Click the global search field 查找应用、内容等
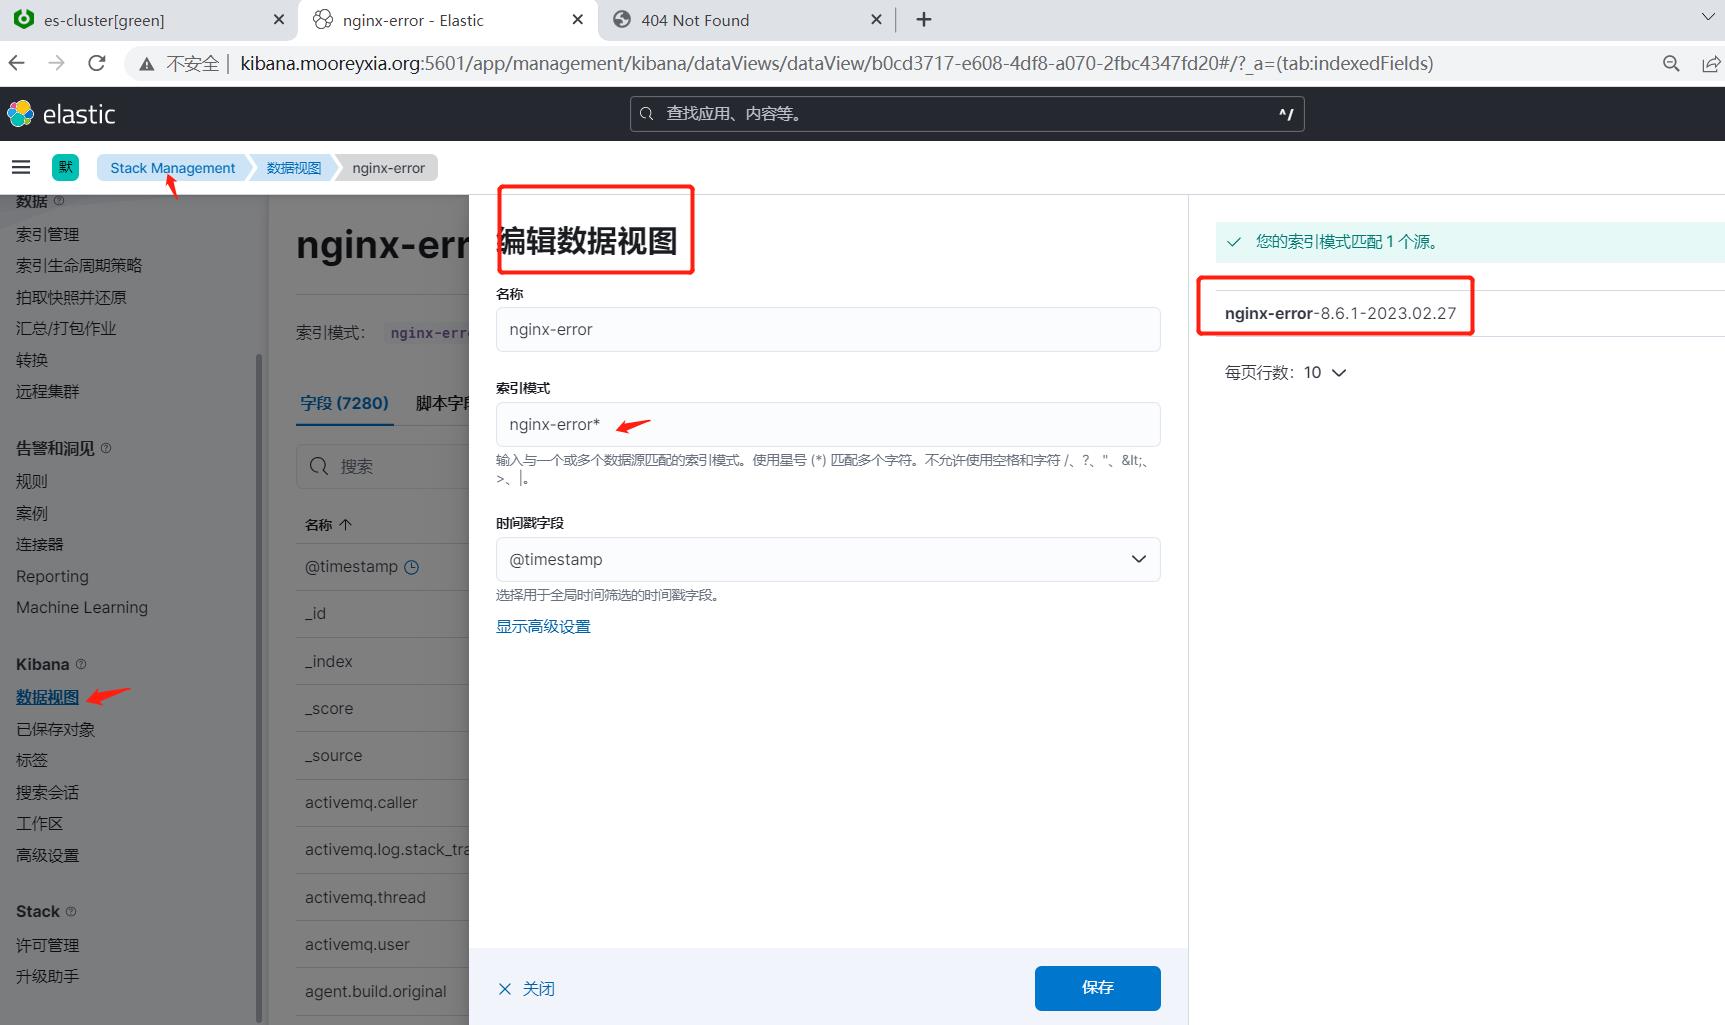The height and width of the screenshot is (1025, 1725). click(967, 114)
